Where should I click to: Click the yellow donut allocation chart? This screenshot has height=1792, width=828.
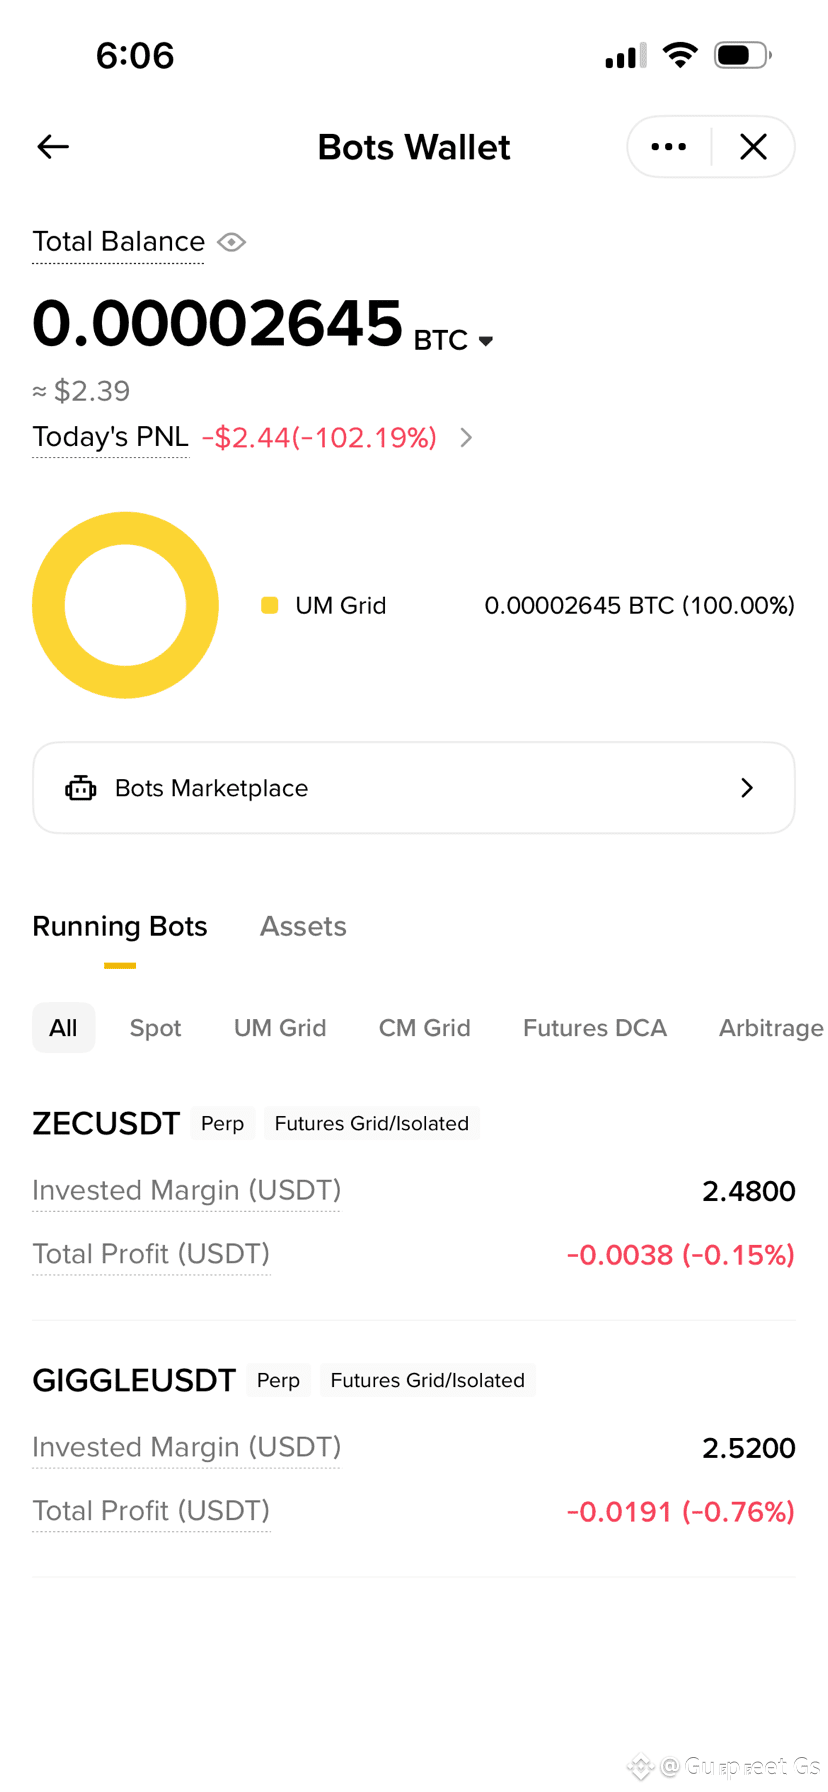point(125,605)
